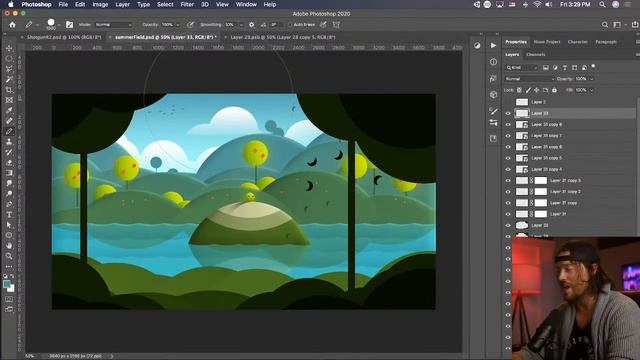Enable the Auto Erase checkbox
640x360 pixels.
pyautogui.click(x=290, y=25)
